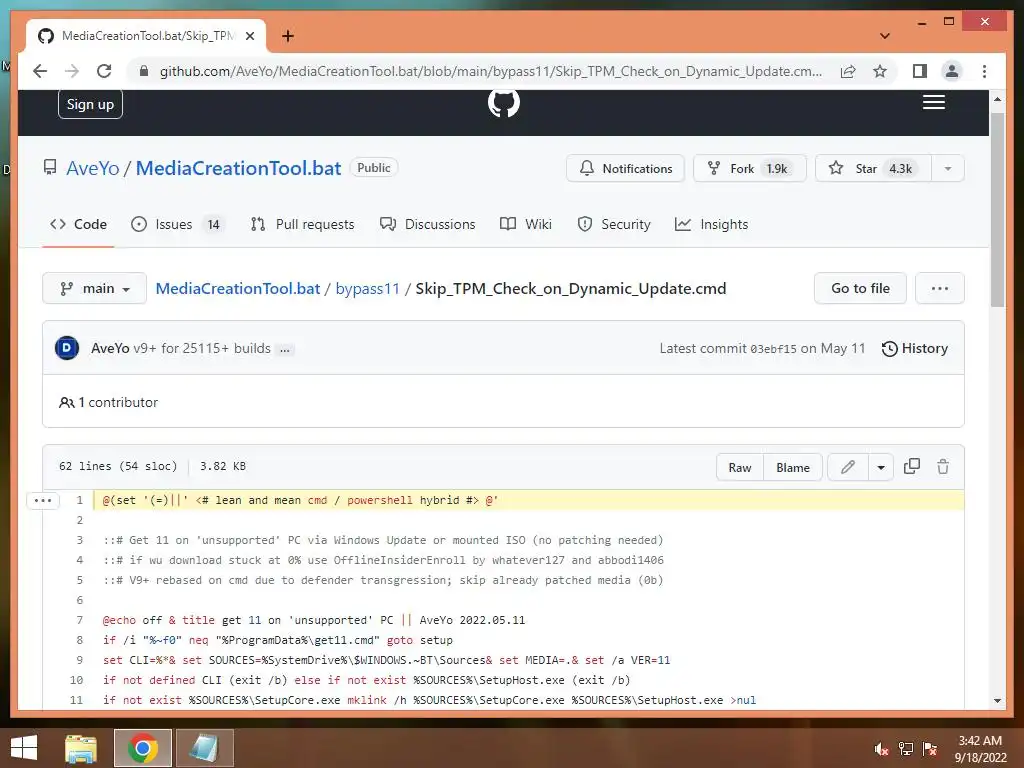The image size is (1024, 768).
Task: Open the MediaCreationTool.bat repository title link
Action: 238,168
